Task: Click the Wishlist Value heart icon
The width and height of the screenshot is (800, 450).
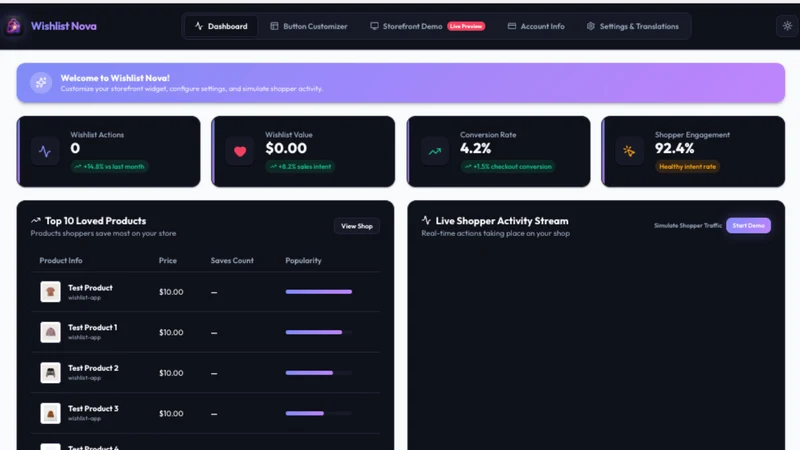Action: (240, 151)
